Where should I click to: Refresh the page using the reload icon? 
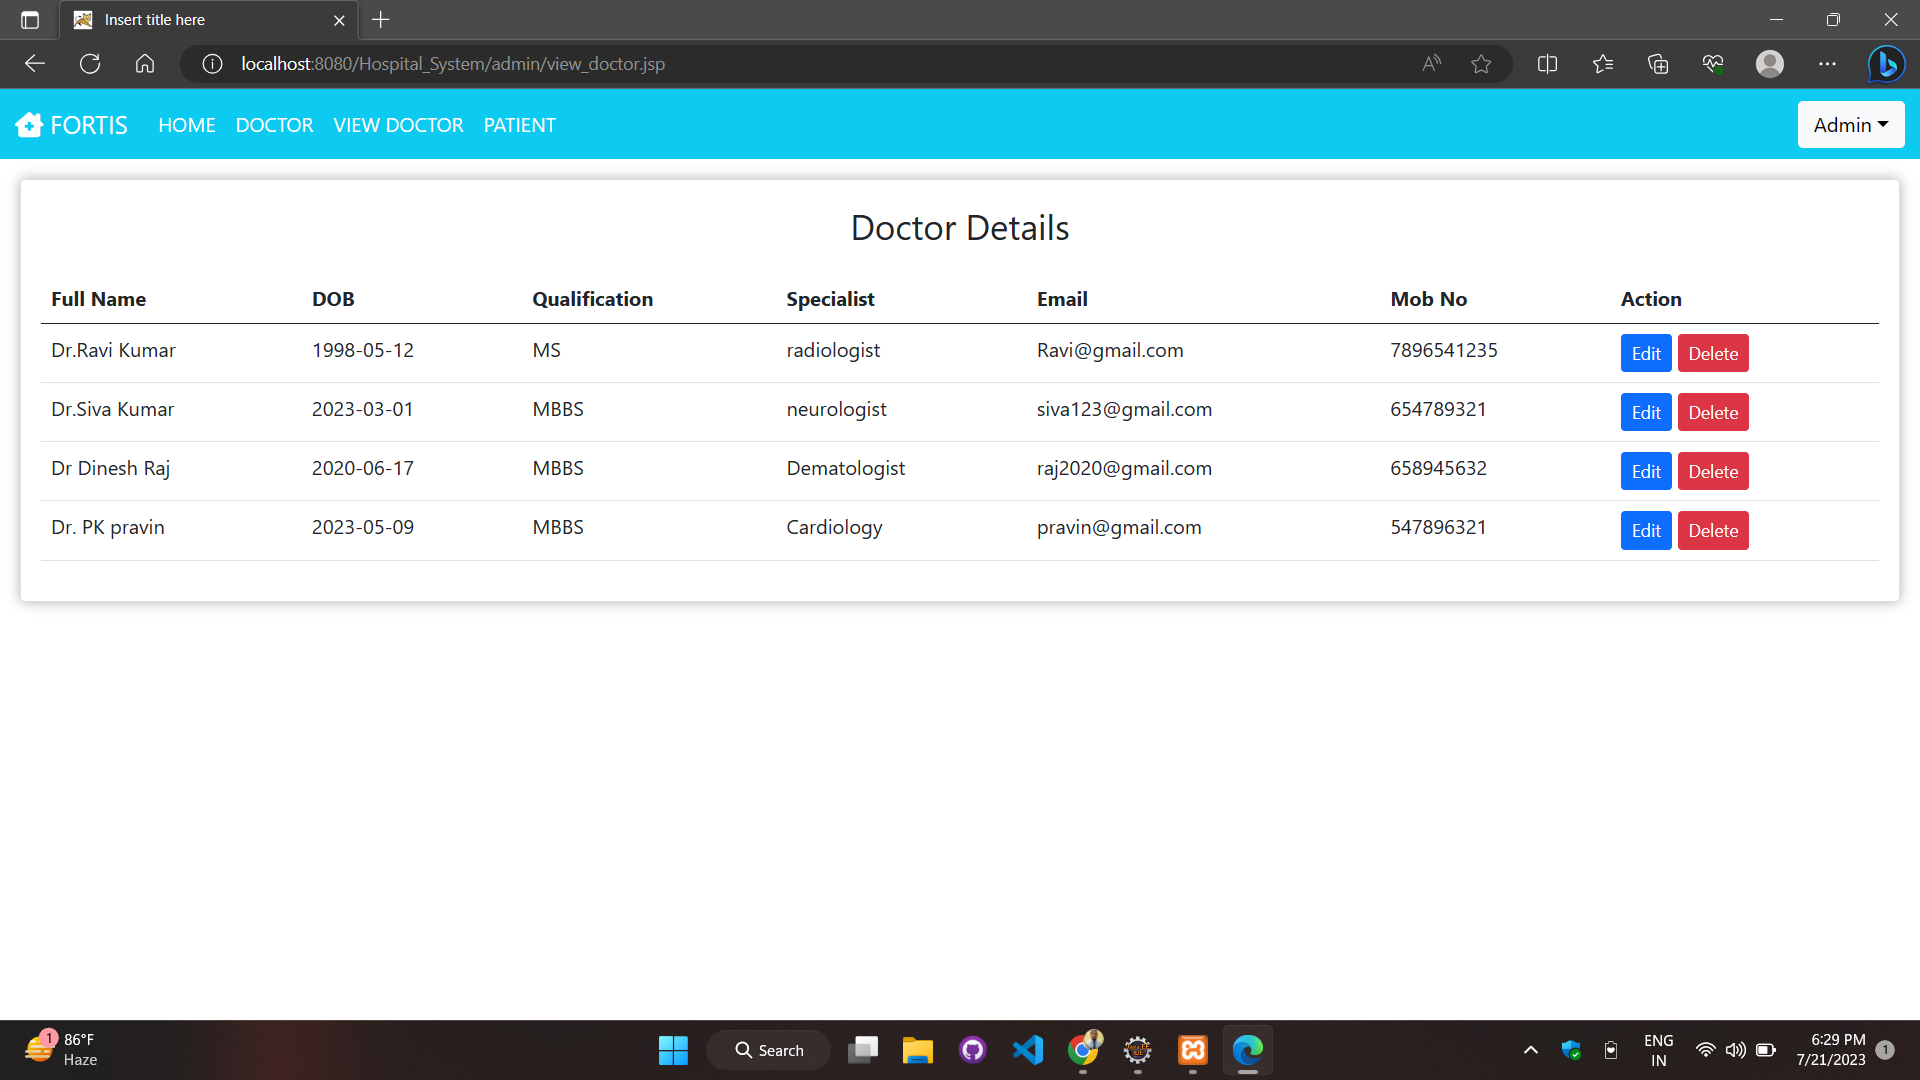[89, 63]
